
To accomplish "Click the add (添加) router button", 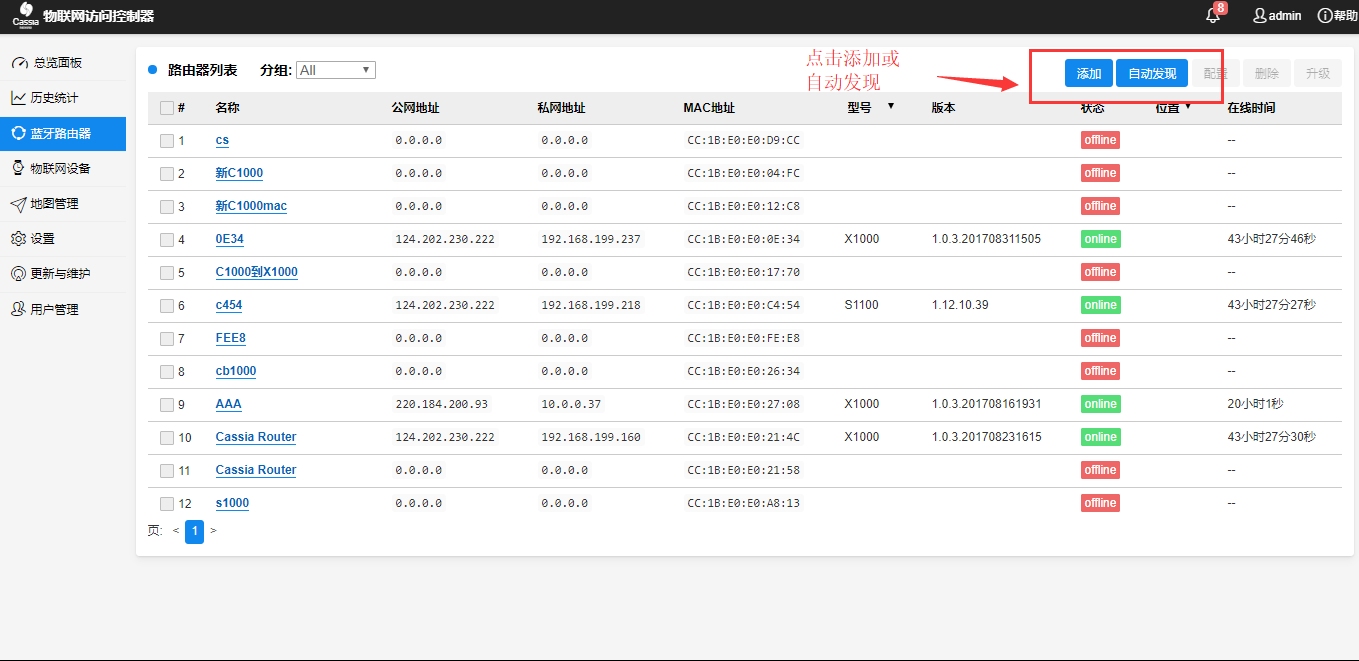I will point(1088,74).
